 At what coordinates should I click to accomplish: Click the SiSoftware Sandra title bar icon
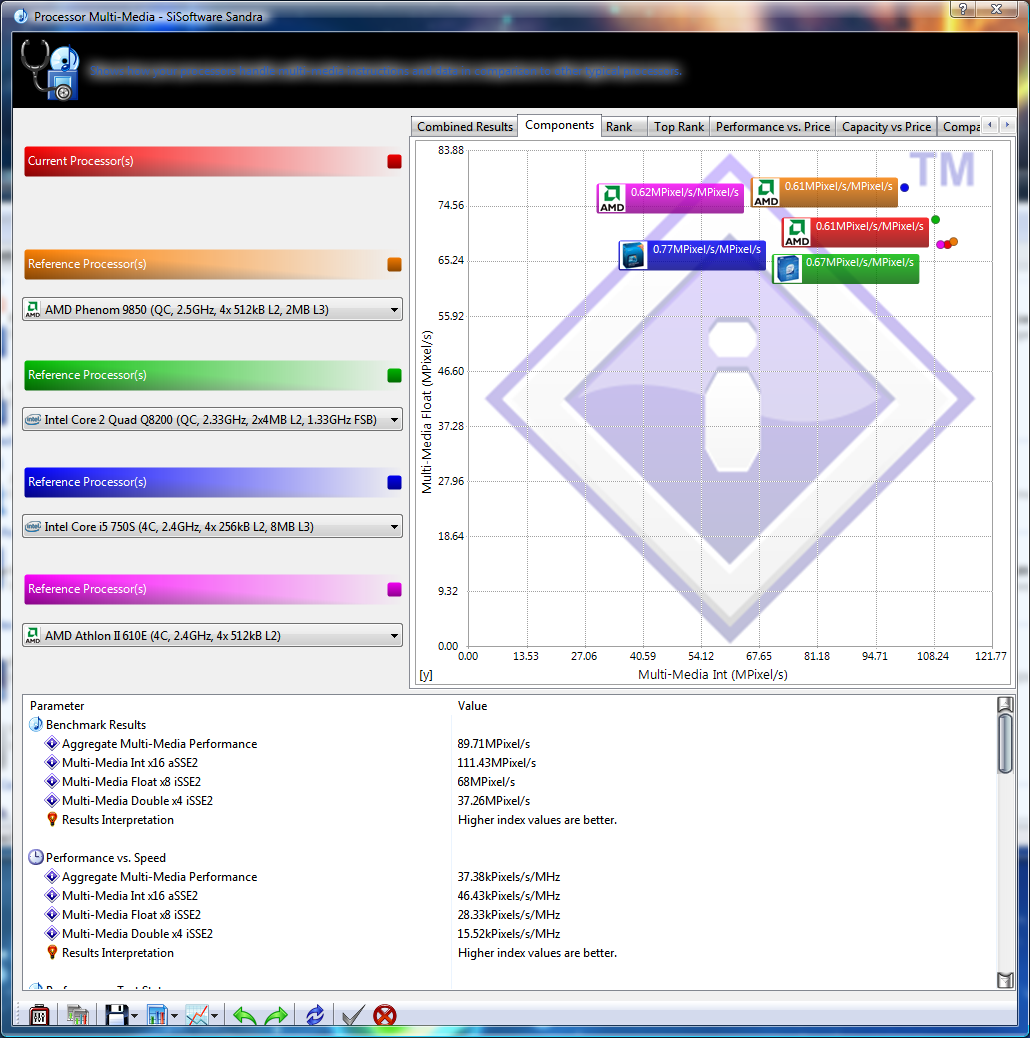point(21,16)
